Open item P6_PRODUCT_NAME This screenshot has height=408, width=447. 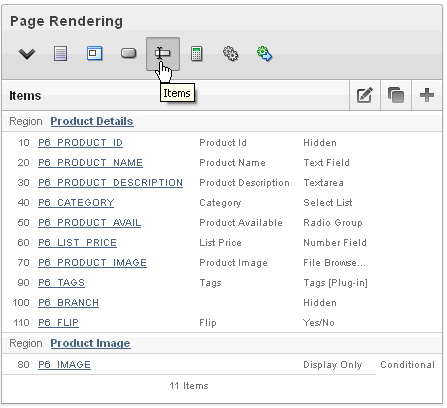[90, 163]
